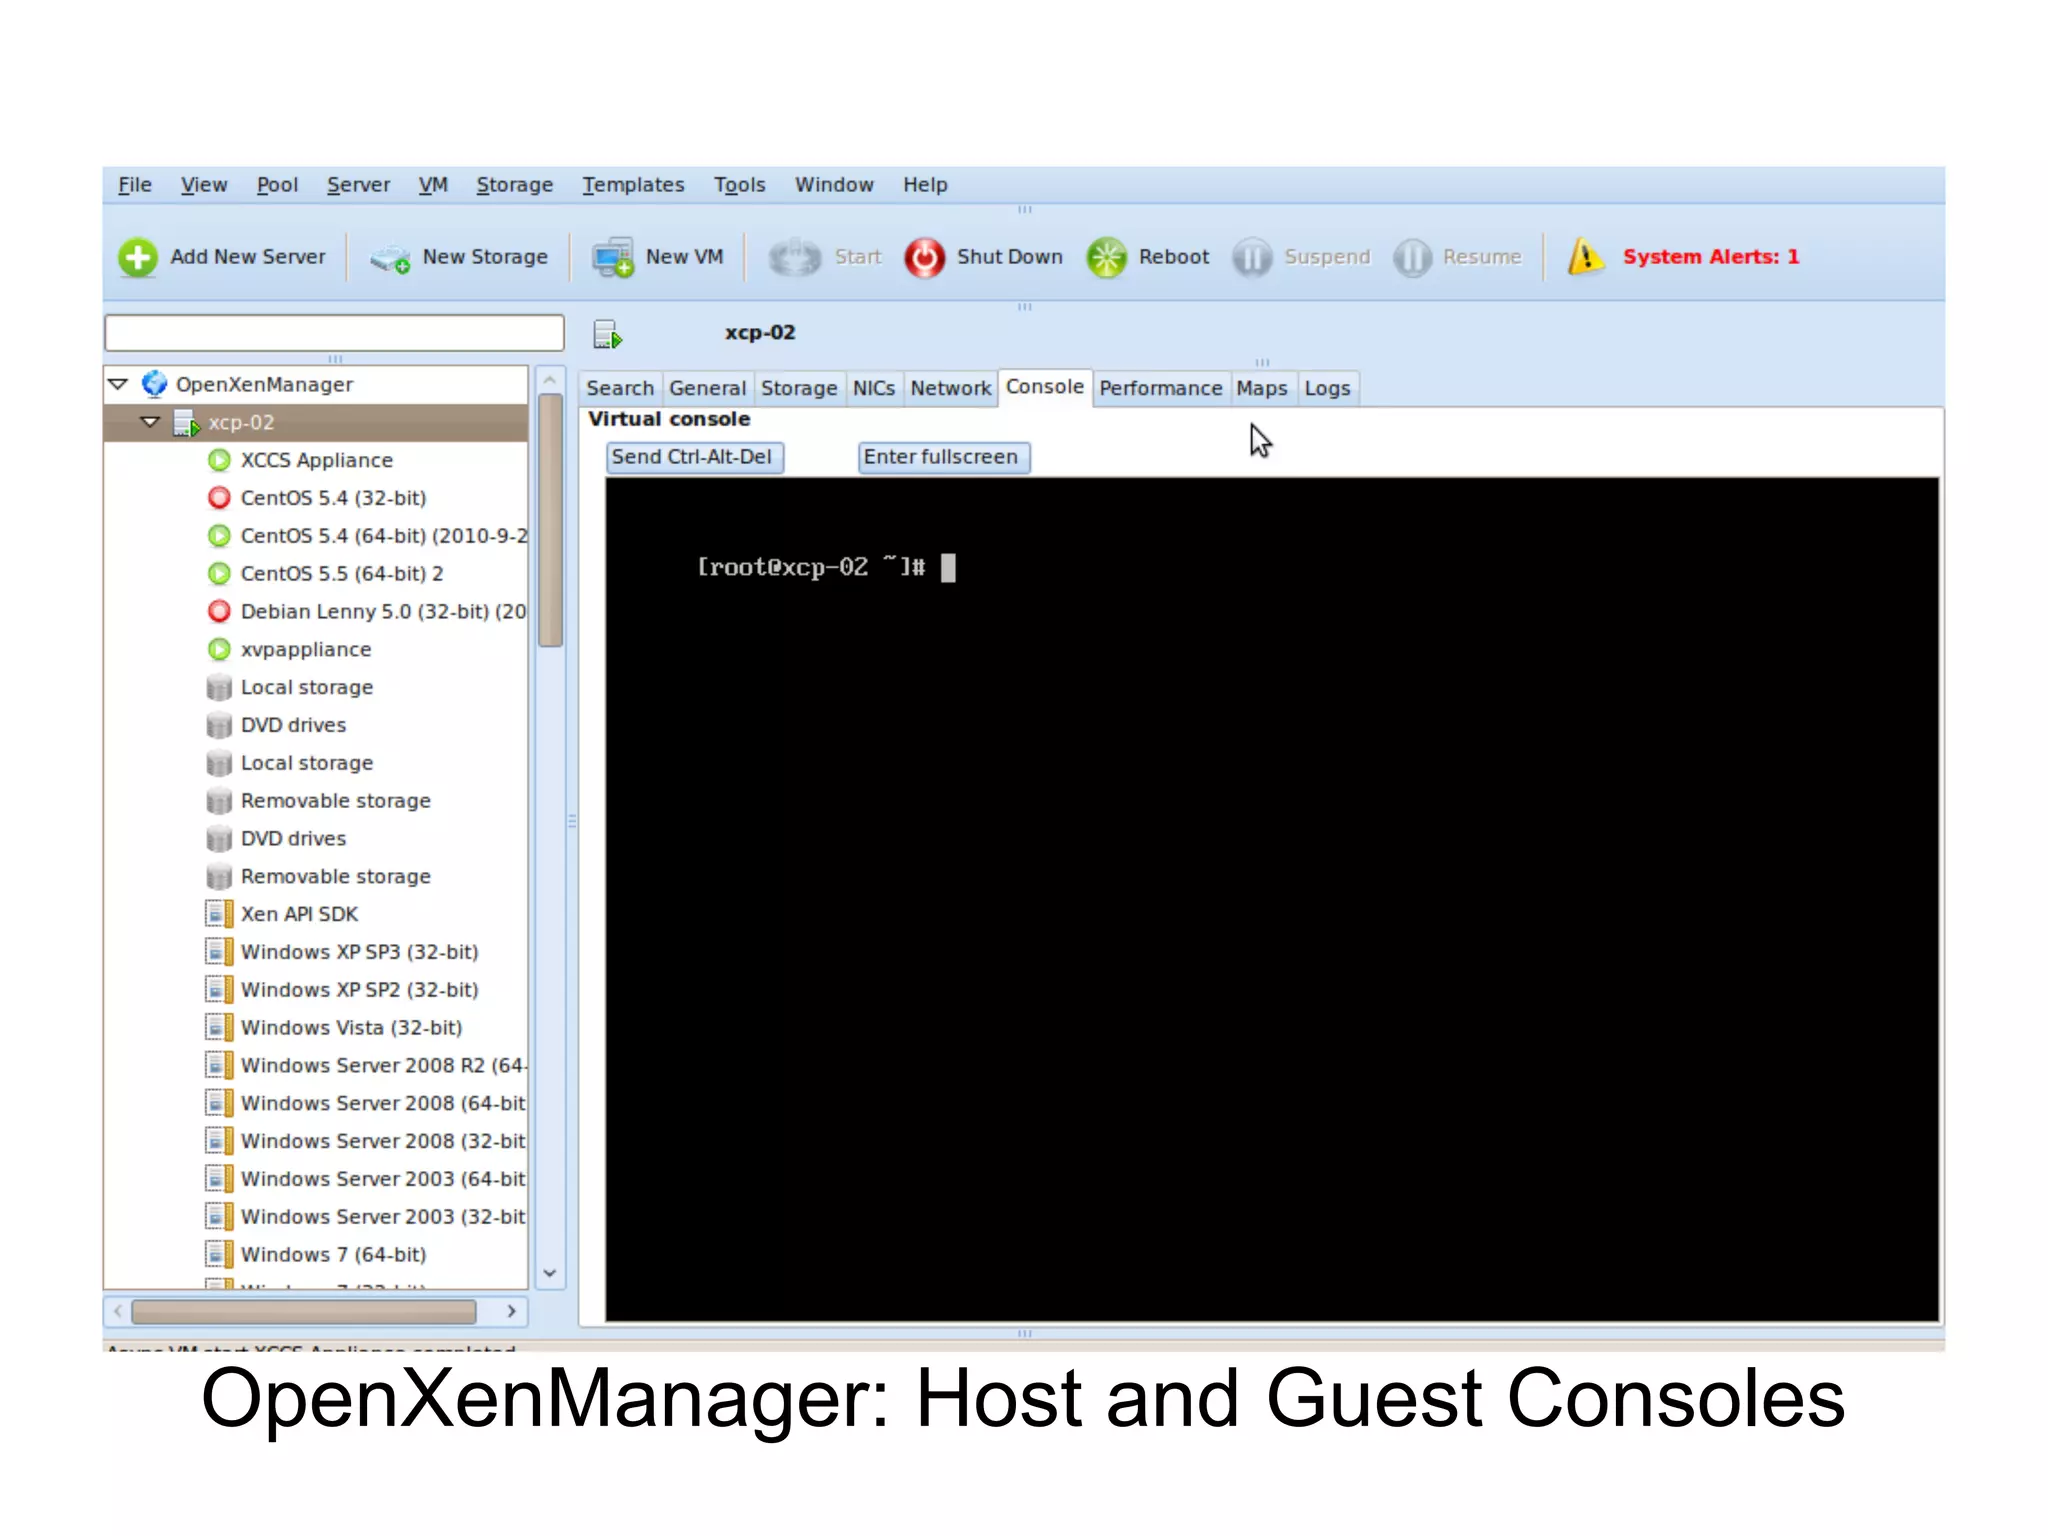The width and height of the screenshot is (2048, 1536).
Task: Open the Help menu
Action: point(925,185)
